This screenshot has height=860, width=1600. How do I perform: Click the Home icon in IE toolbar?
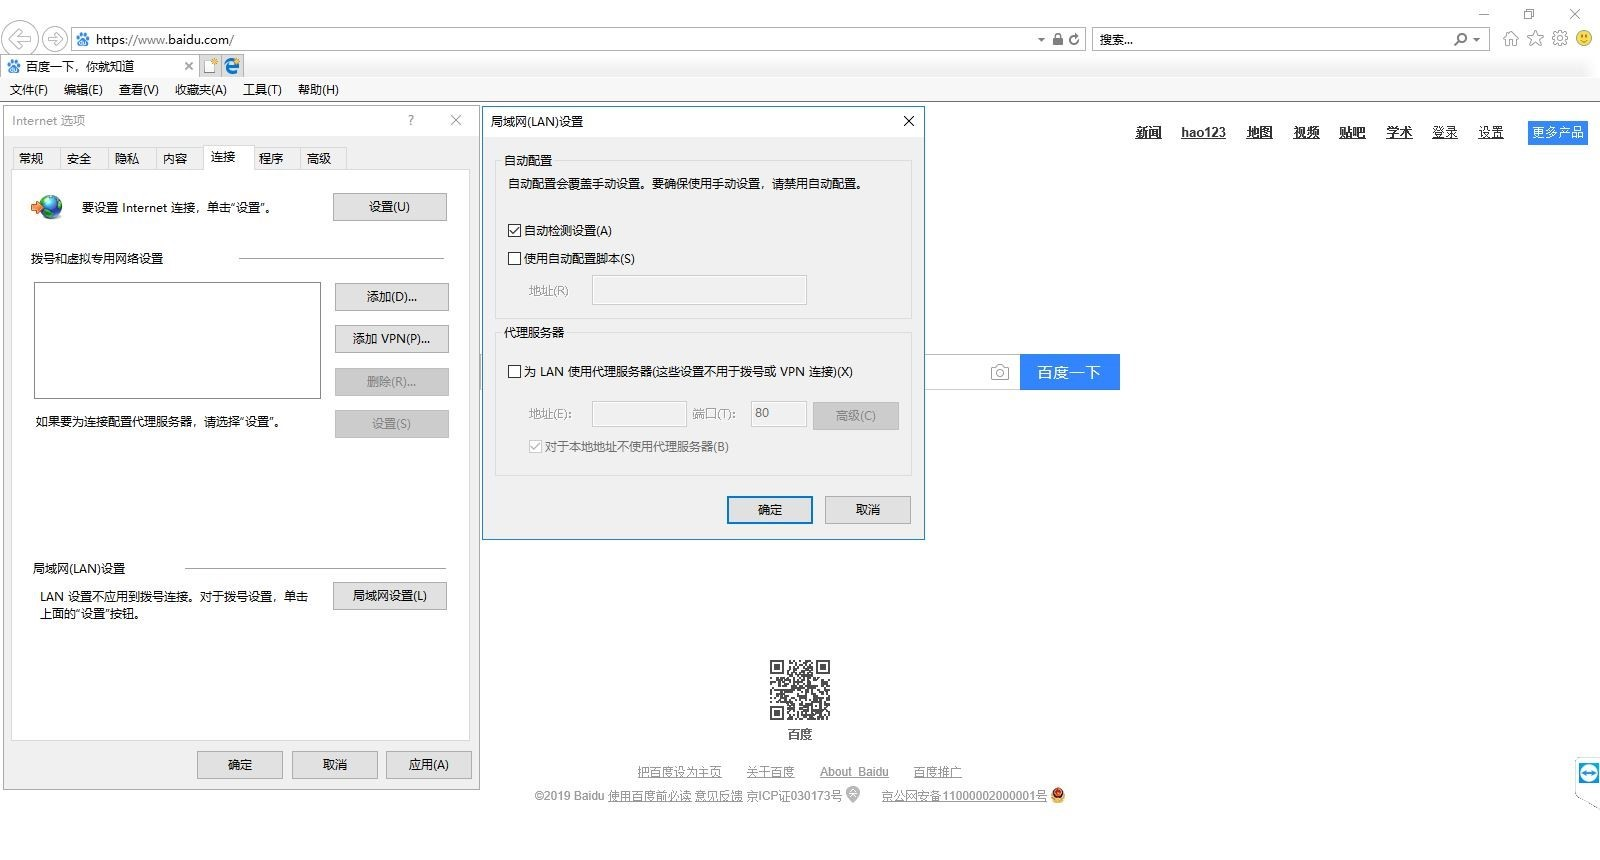1510,39
